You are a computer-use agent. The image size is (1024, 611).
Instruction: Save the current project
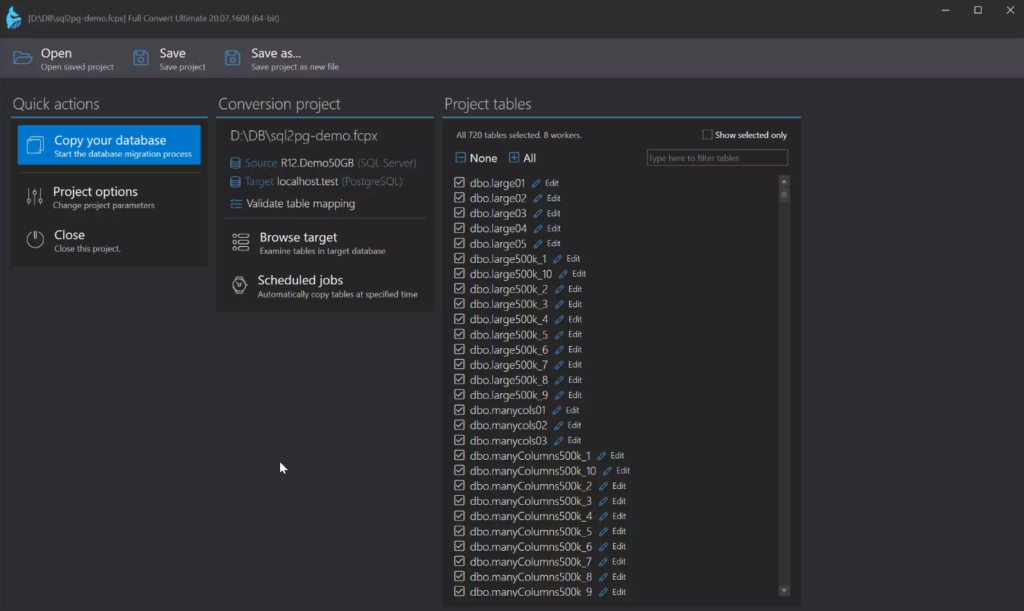click(x=170, y=58)
